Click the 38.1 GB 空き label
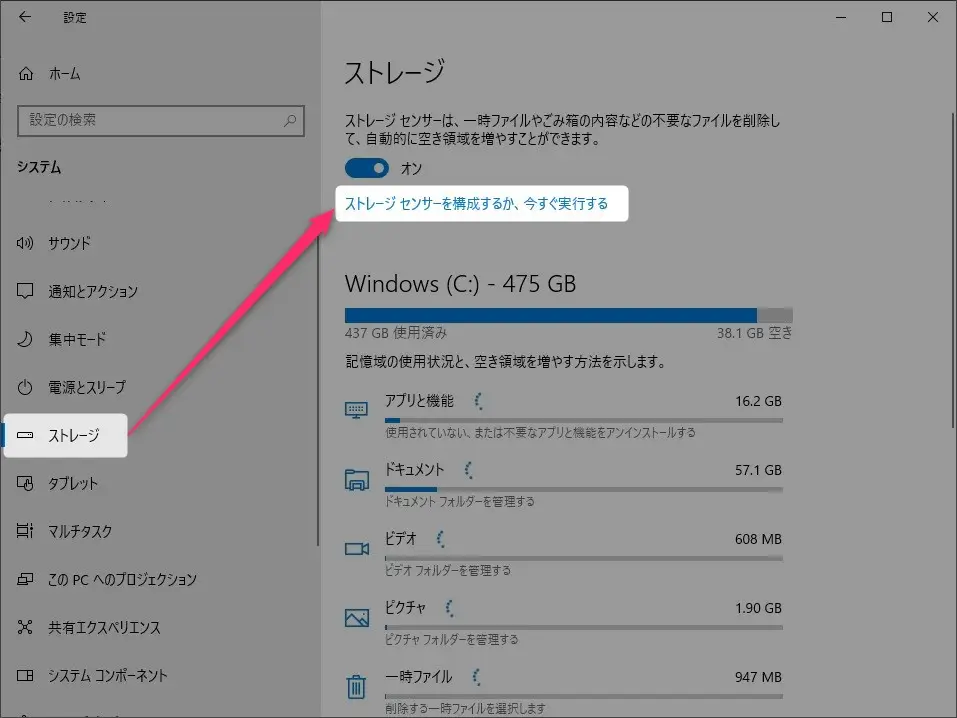Viewport: 957px width, 718px height. 754,333
